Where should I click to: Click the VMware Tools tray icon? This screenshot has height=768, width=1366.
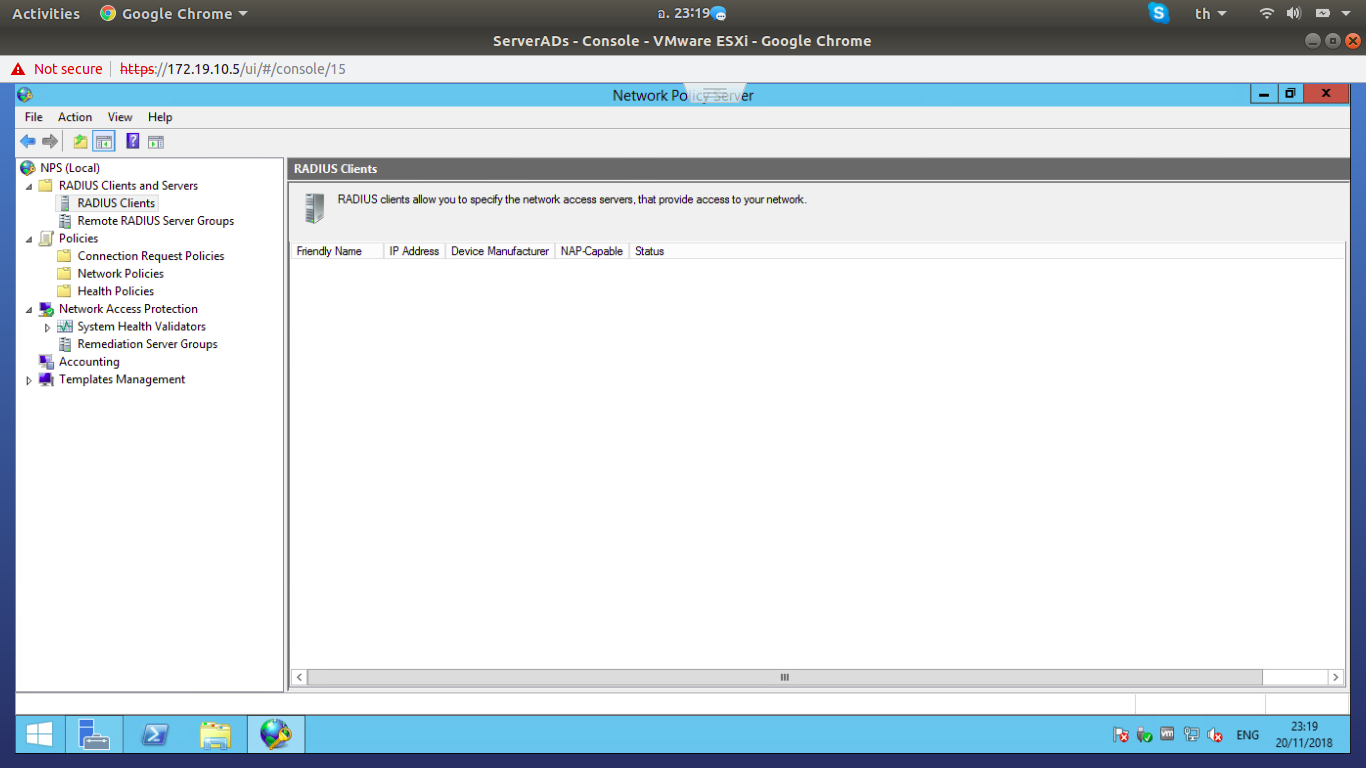pos(1168,735)
